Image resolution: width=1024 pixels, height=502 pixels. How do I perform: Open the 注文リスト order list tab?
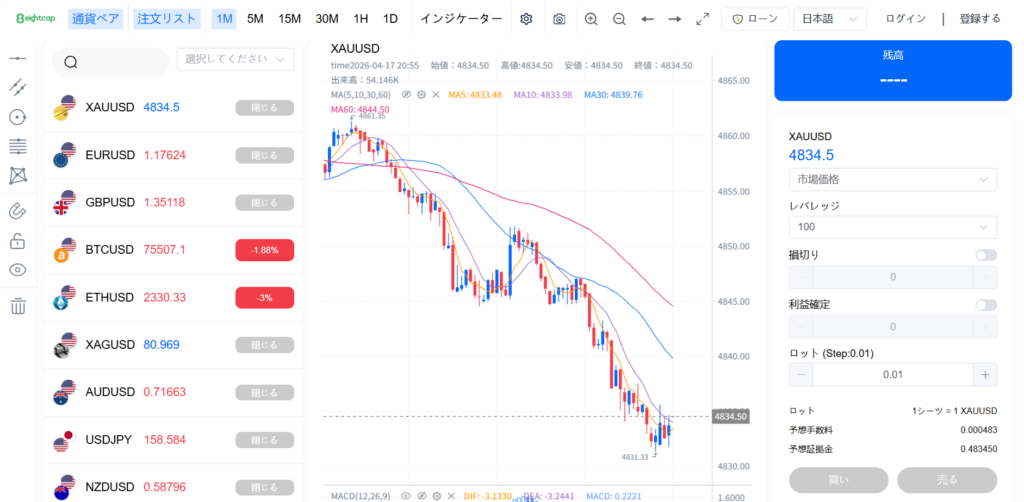pos(167,19)
